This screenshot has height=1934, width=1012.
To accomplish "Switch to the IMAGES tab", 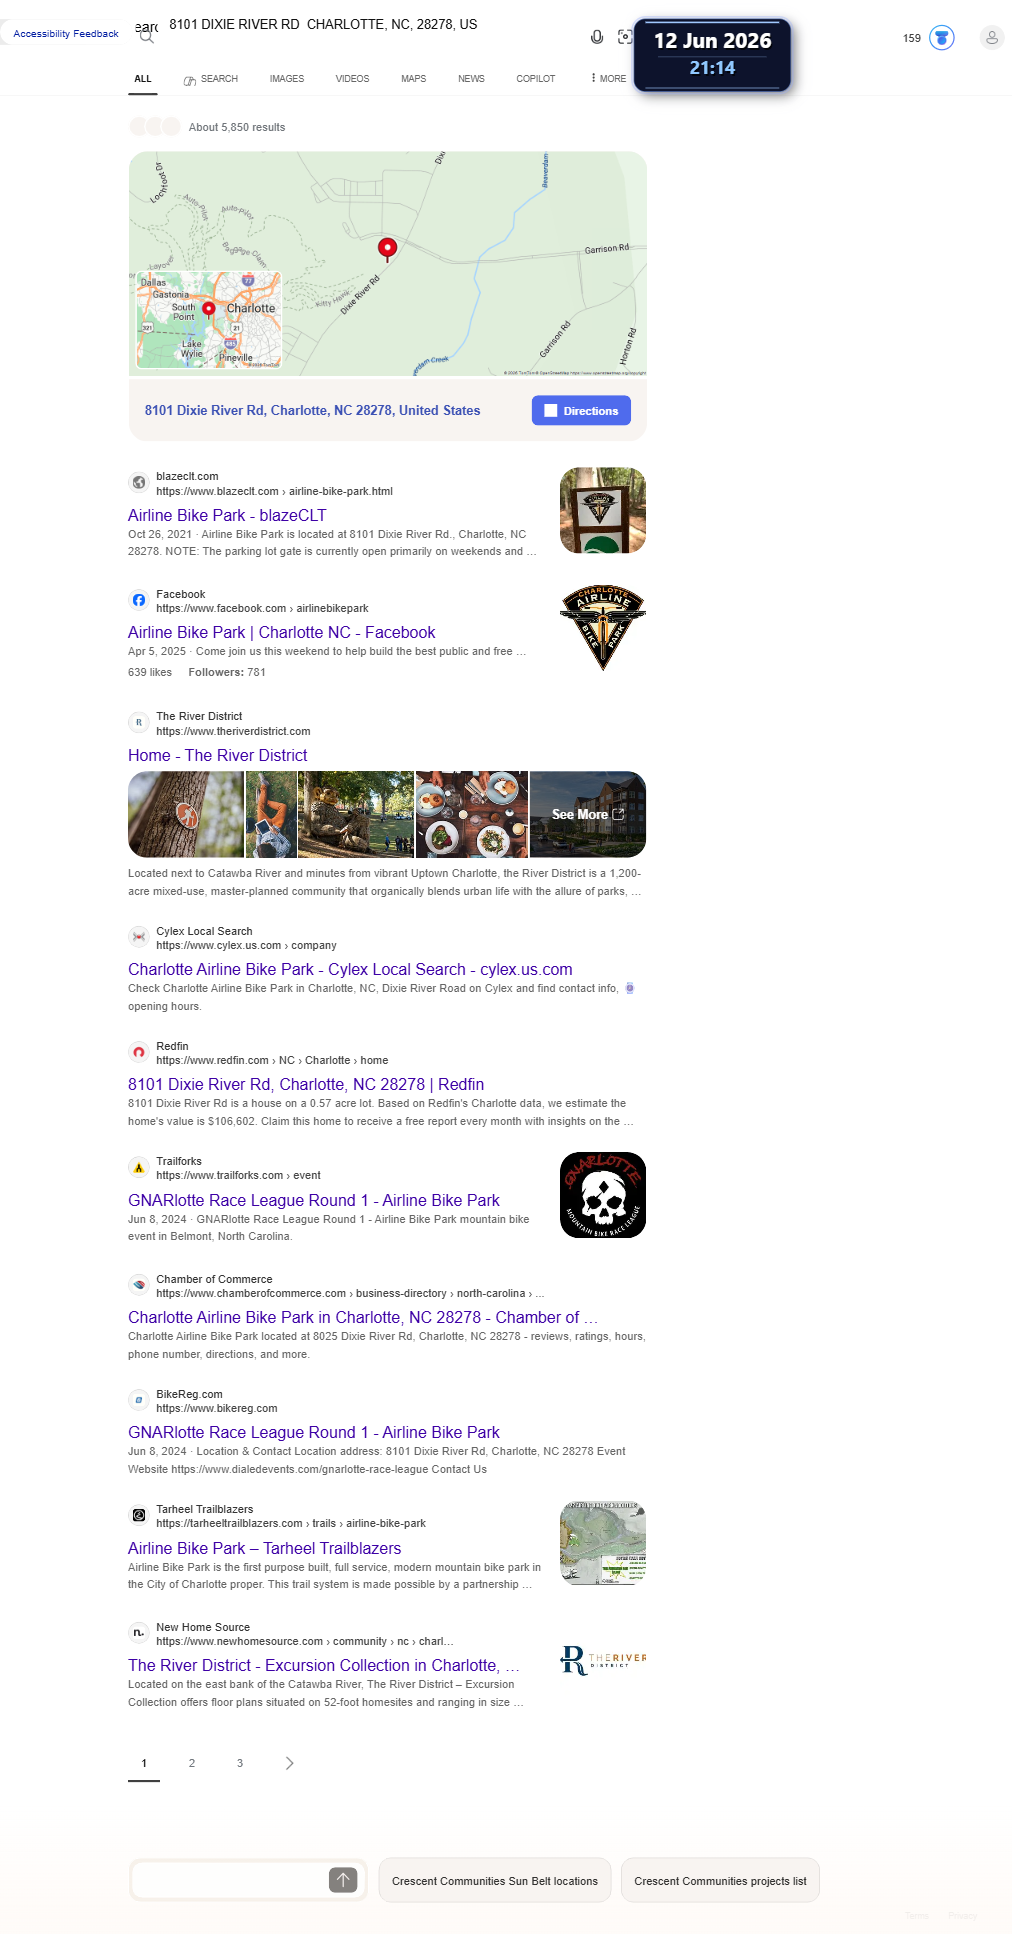I will click(x=287, y=79).
